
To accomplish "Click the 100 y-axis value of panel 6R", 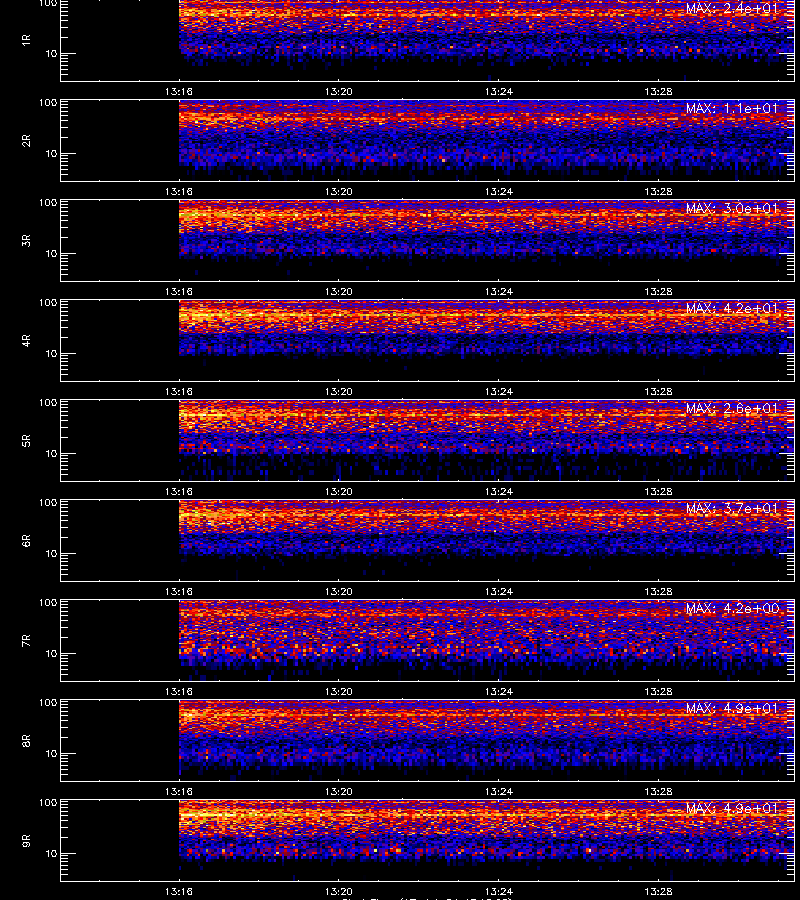I will [48, 503].
